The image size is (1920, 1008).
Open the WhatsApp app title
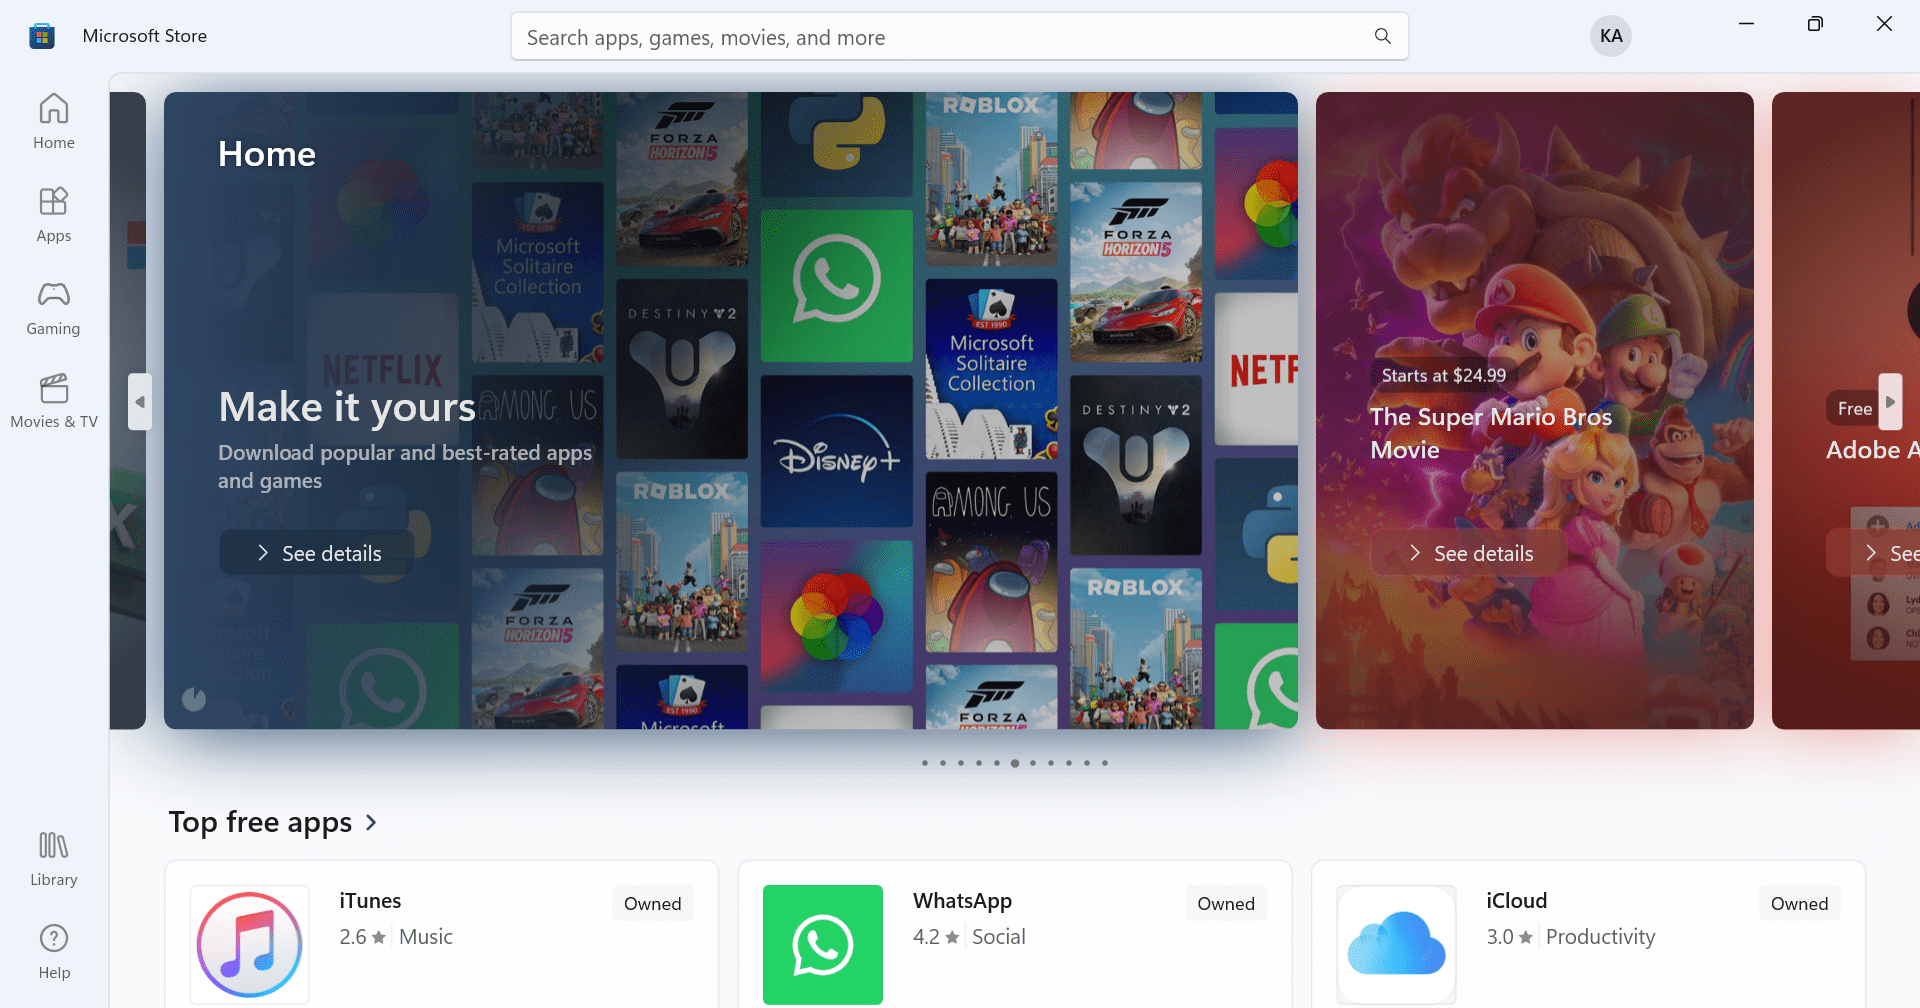[962, 901]
